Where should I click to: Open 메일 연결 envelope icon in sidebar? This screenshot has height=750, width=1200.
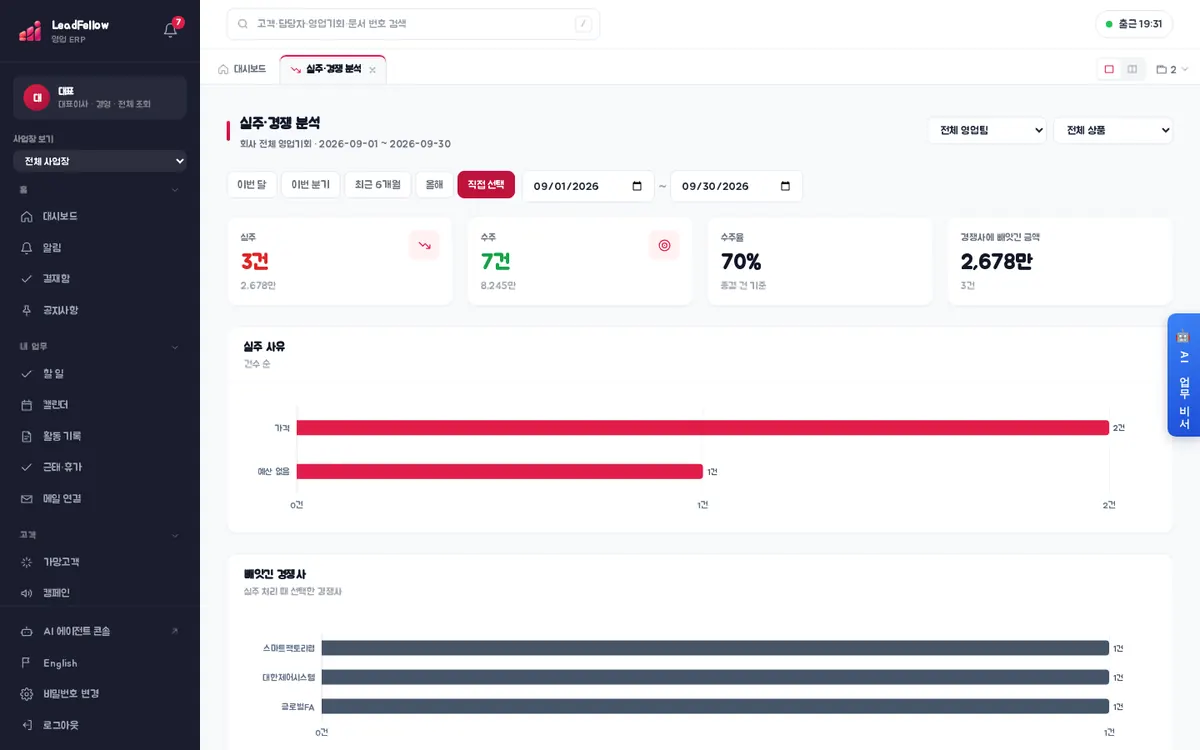[x=27, y=498]
